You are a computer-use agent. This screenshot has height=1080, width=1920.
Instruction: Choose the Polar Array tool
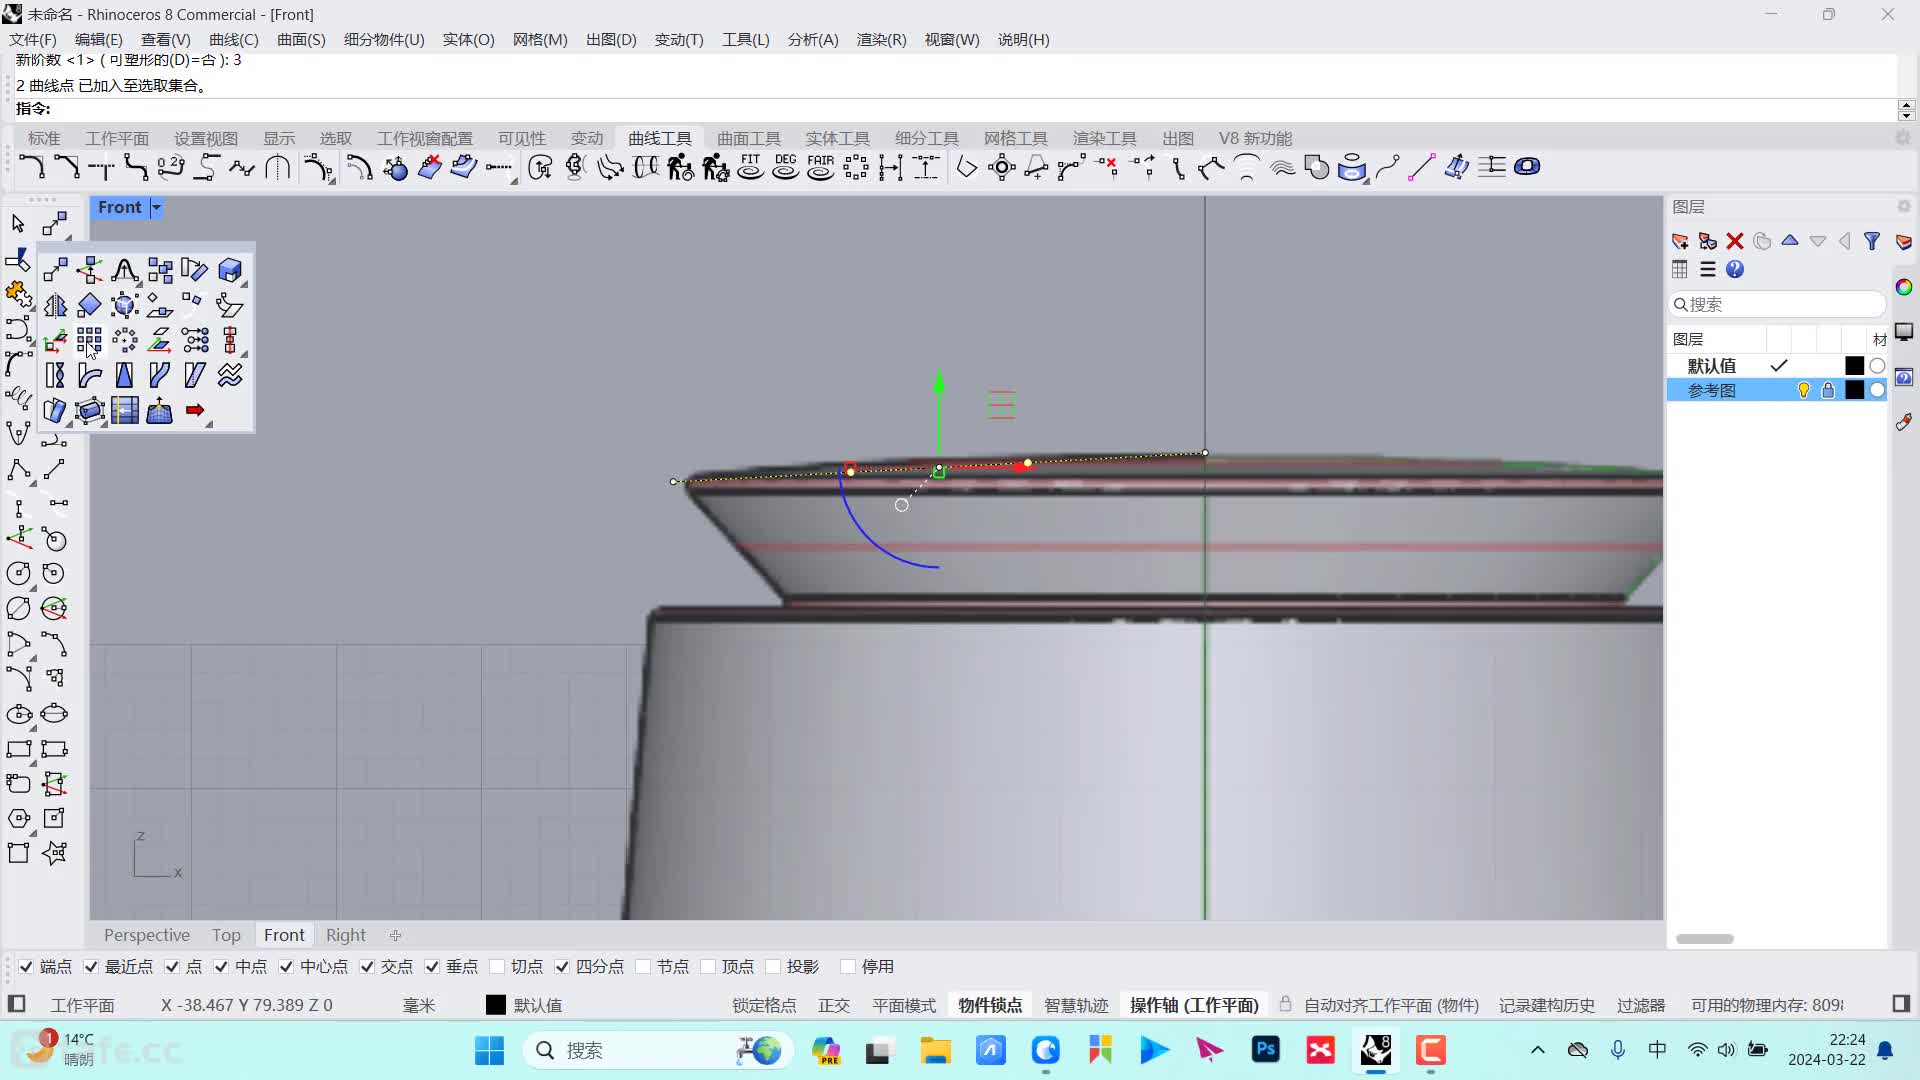pos(124,340)
